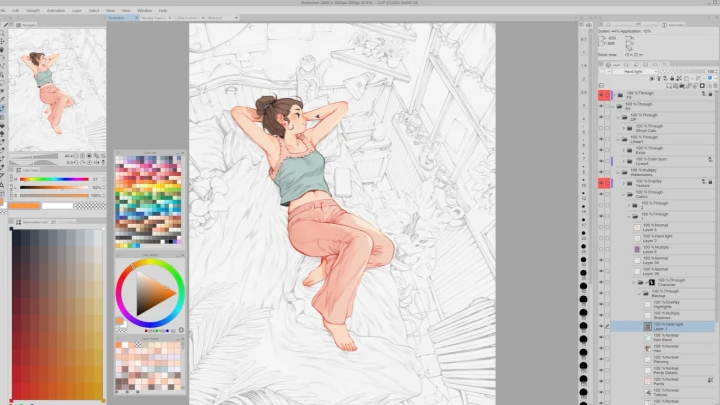
Task: Click the layer opacity value field
Action: [711, 72]
